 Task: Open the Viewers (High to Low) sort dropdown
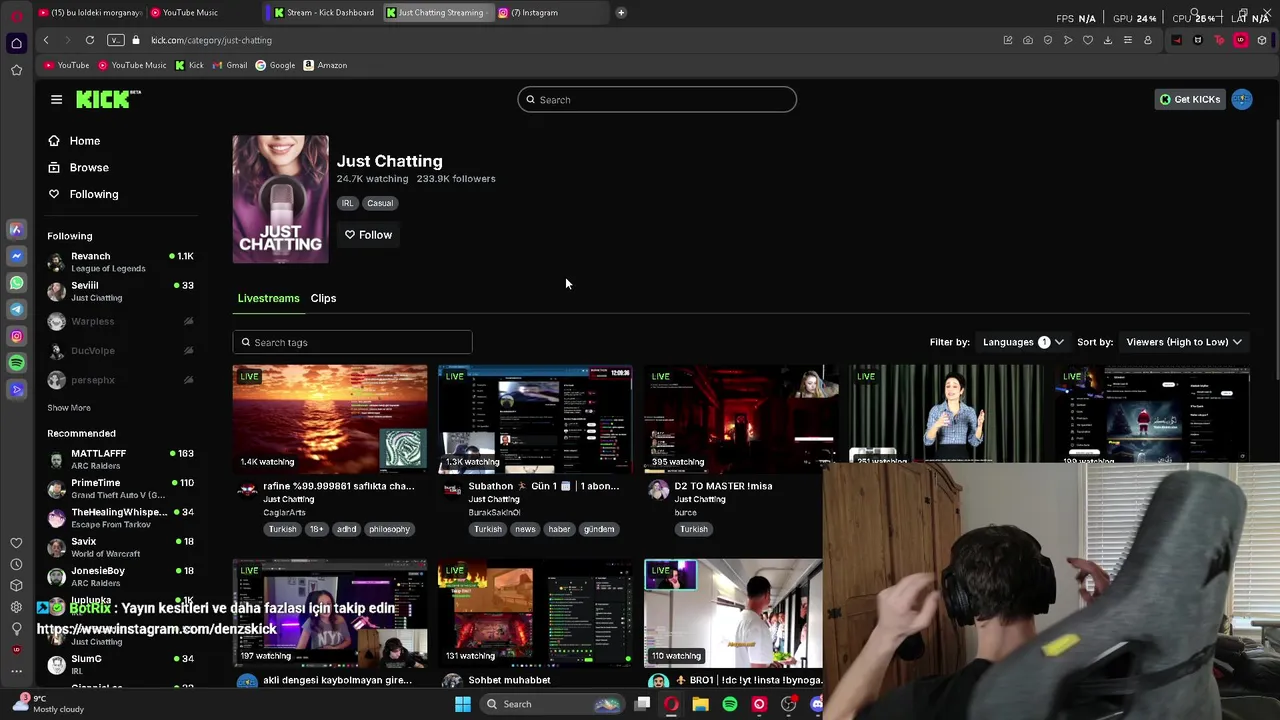tap(1184, 342)
